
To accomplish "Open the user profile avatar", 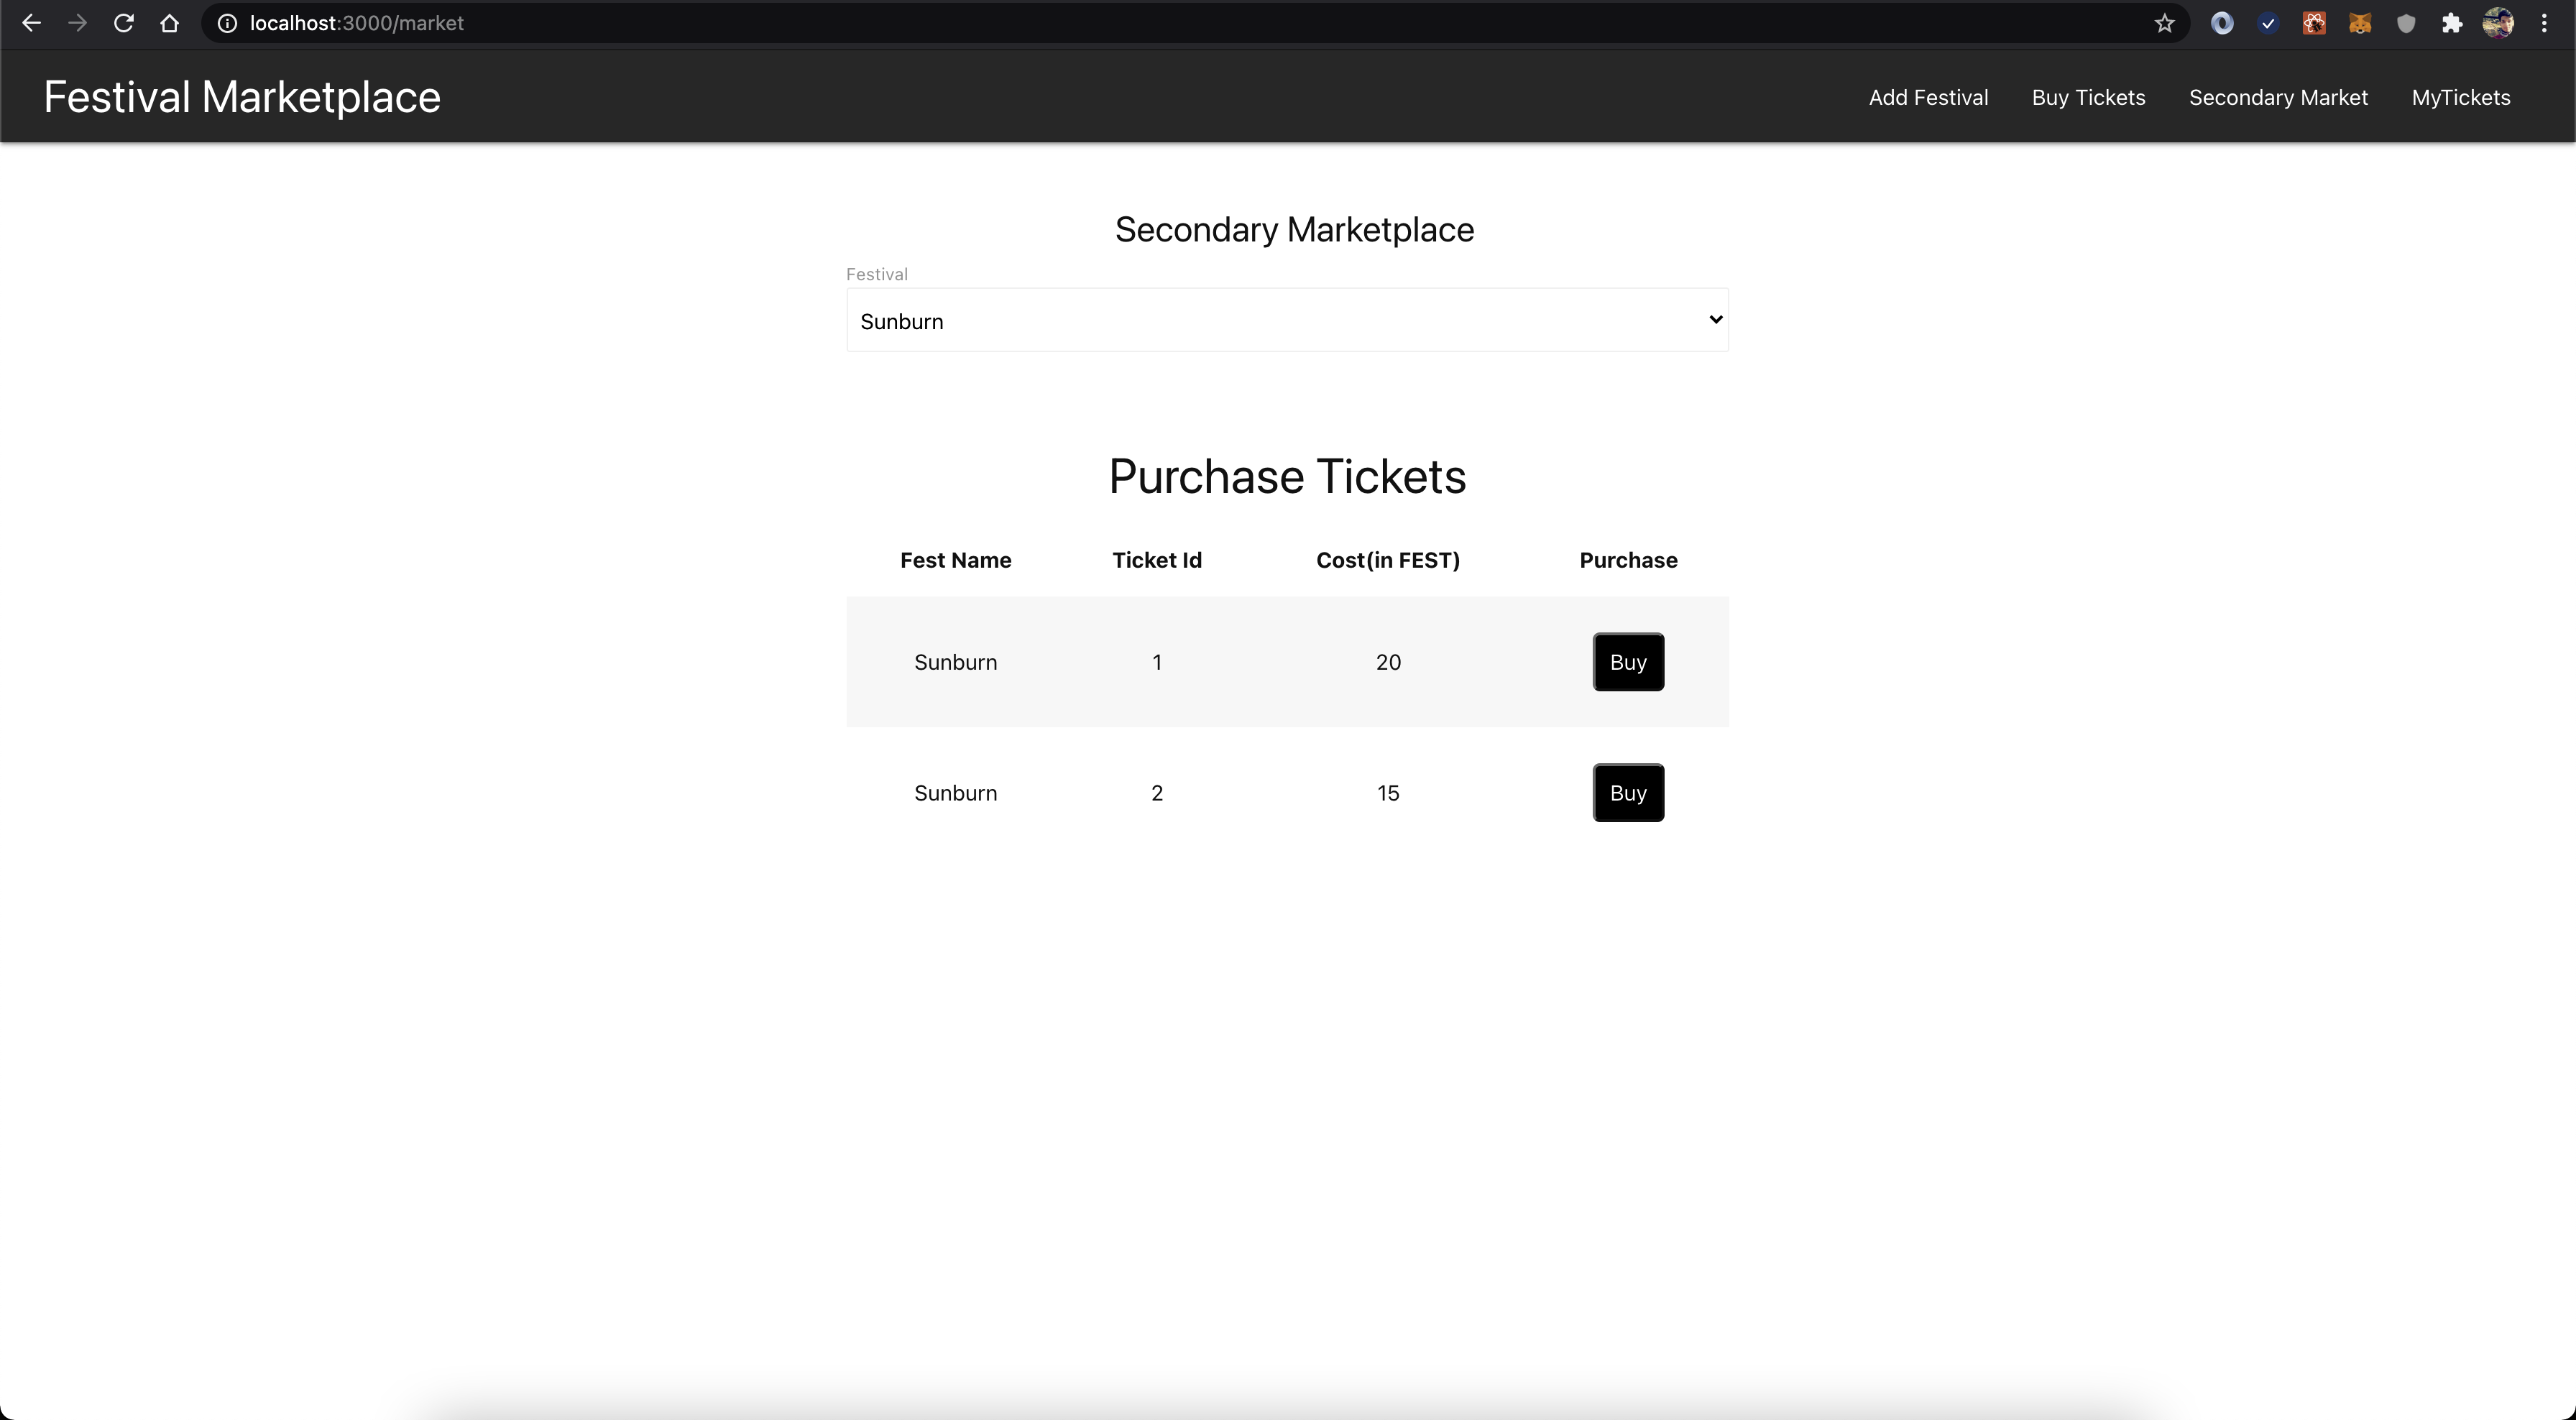I will click(x=2498, y=23).
